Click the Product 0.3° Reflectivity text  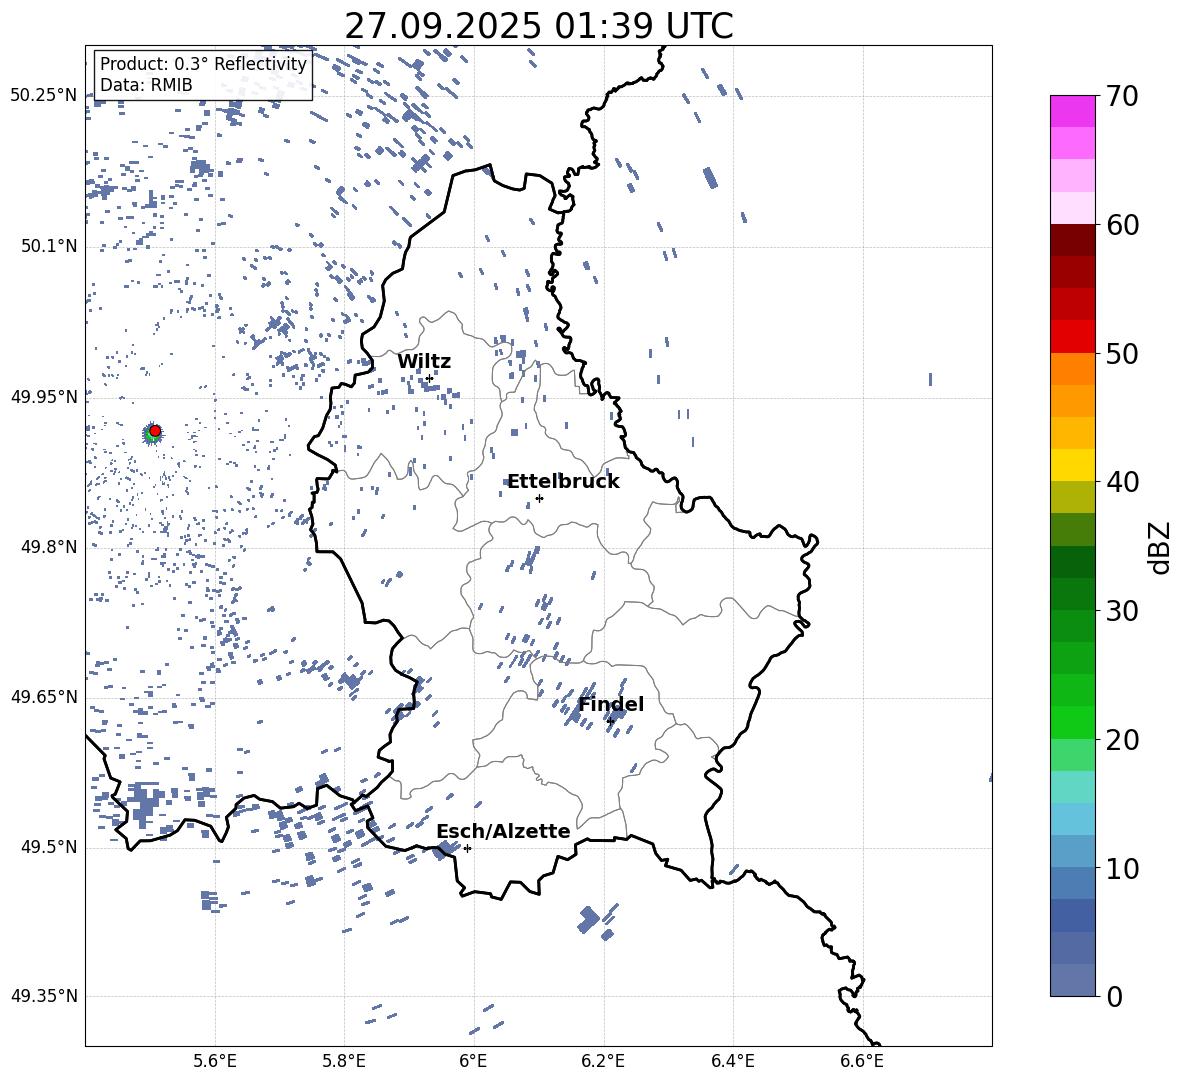(203, 64)
